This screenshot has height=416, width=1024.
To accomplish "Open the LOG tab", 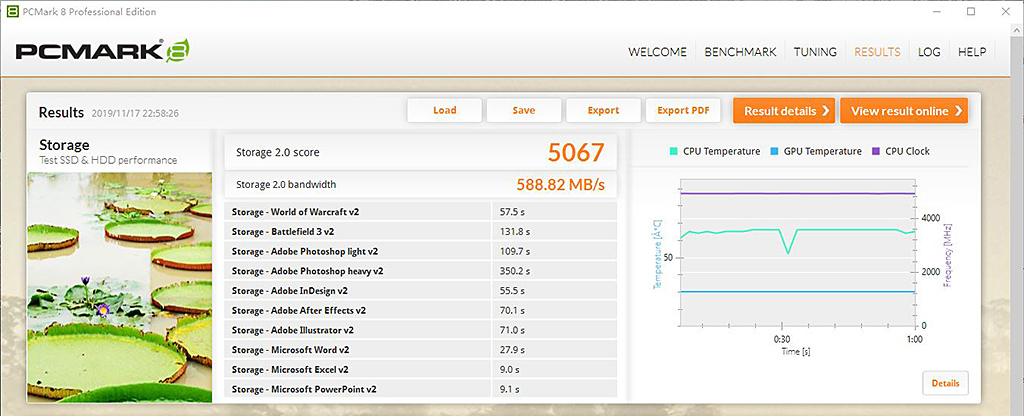I will [x=929, y=52].
